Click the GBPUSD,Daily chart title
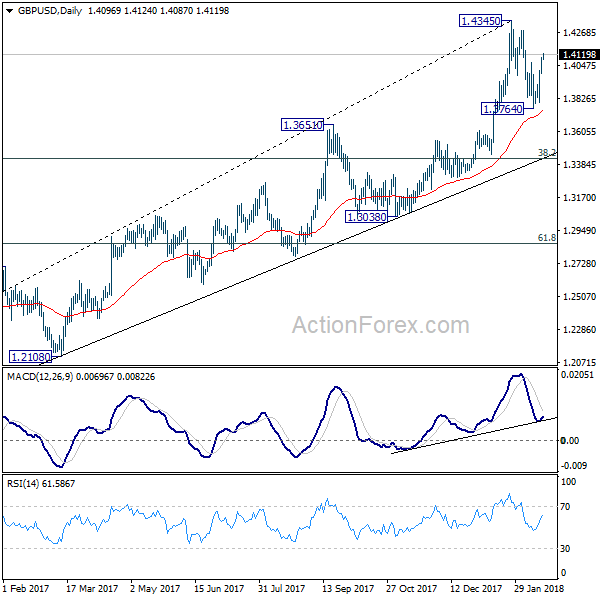The height and width of the screenshot is (600, 600). pos(50,11)
